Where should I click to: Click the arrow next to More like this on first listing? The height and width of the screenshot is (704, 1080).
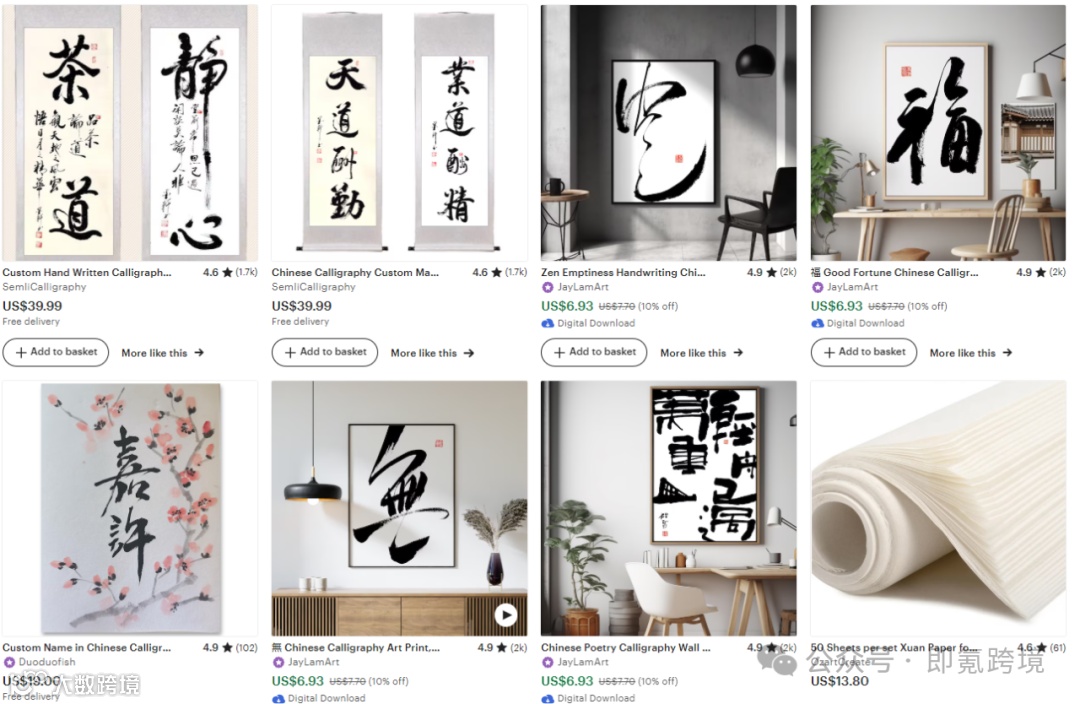coord(199,353)
